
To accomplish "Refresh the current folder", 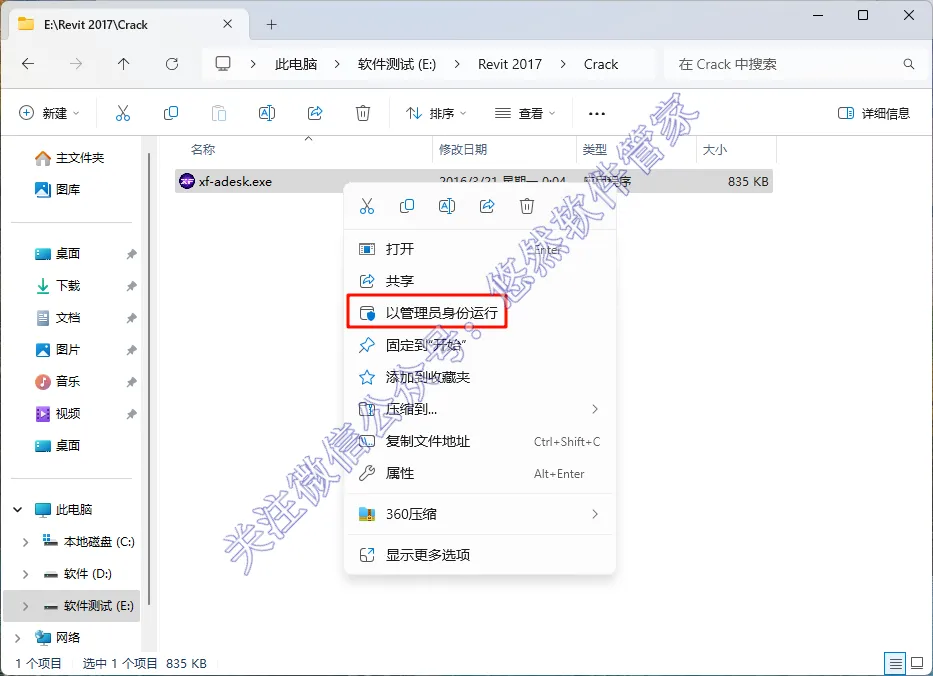I will click(172, 64).
